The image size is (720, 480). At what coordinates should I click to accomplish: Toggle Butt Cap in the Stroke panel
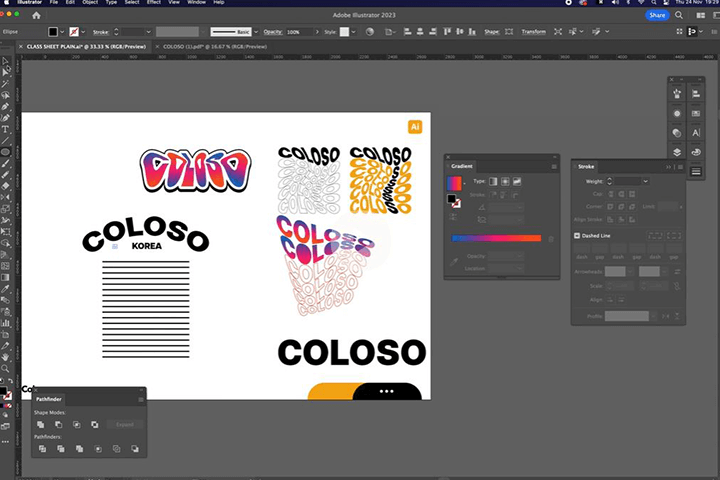pos(610,194)
